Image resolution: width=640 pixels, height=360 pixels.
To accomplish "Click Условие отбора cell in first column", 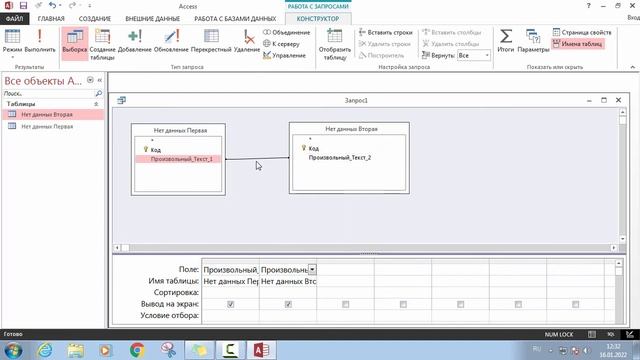I will pyautogui.click(x=231, y=316).
